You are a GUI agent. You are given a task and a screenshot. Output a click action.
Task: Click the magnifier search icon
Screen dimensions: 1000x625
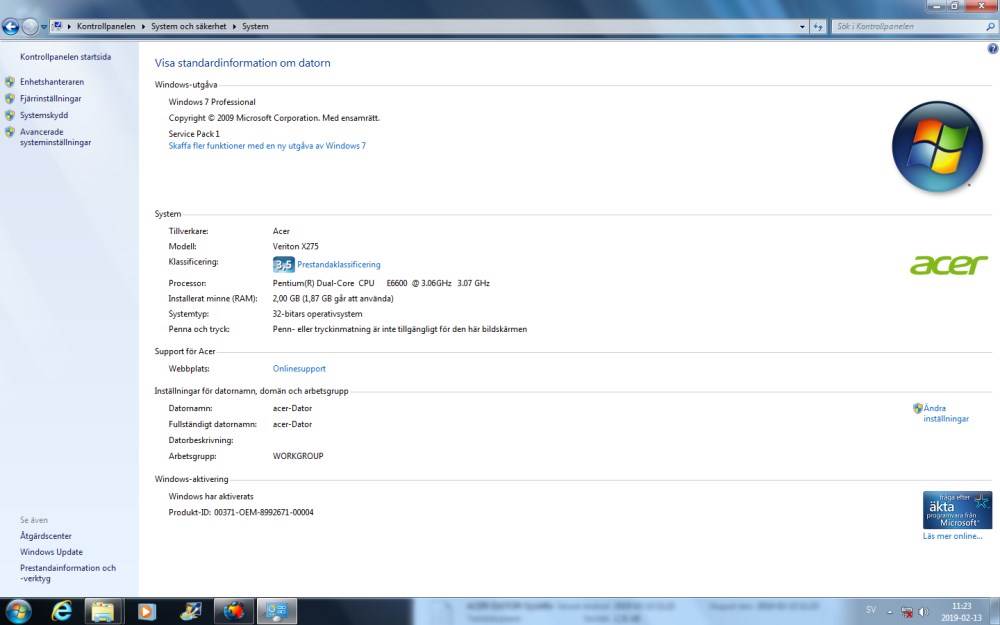click(x=990, y=27)
